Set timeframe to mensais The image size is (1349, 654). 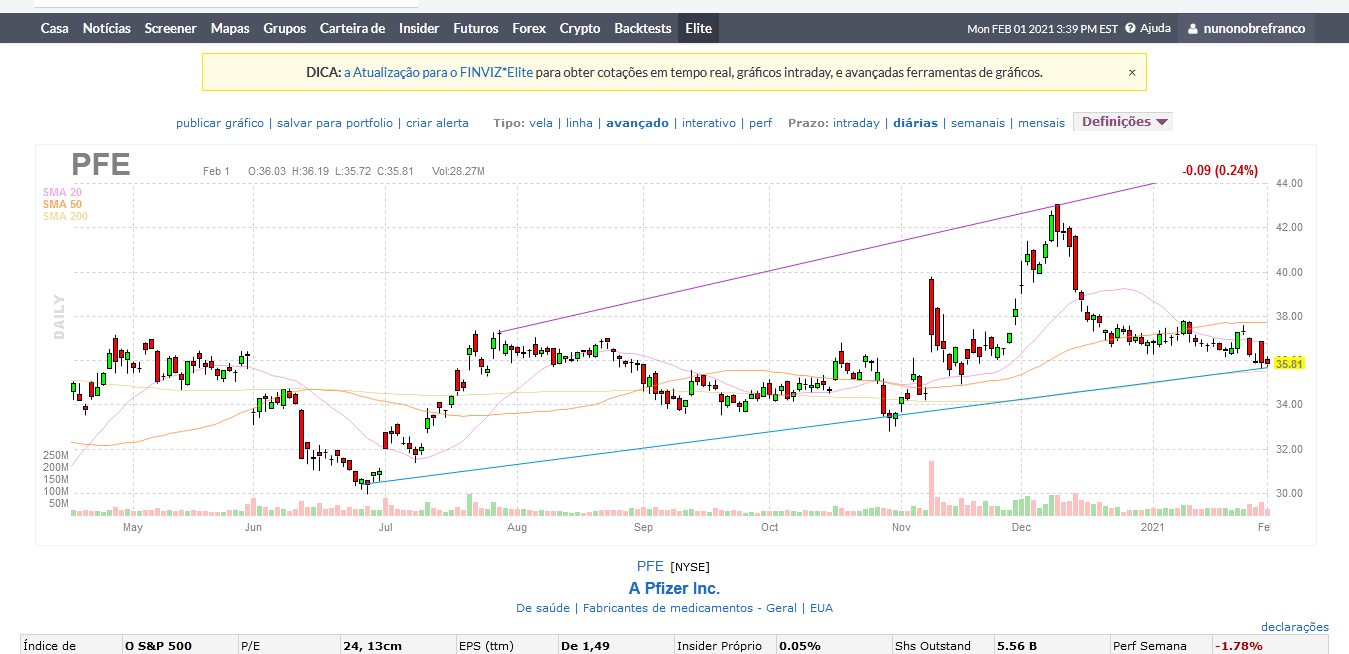1041,123
